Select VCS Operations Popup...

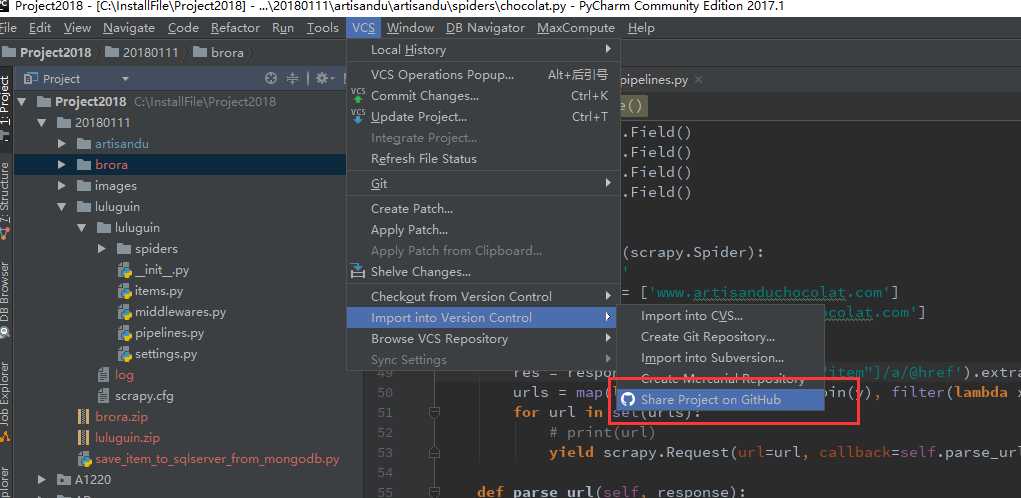[483, 75]
